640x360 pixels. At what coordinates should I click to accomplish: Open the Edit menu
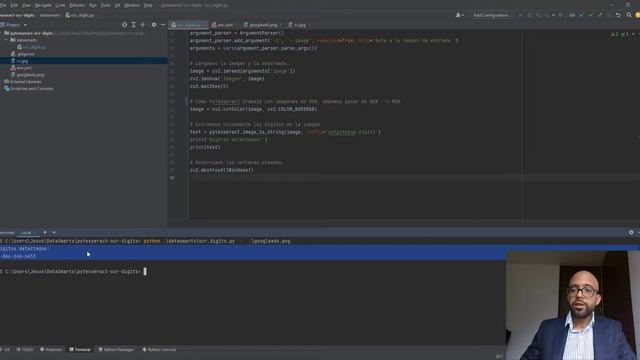(14, 5)
